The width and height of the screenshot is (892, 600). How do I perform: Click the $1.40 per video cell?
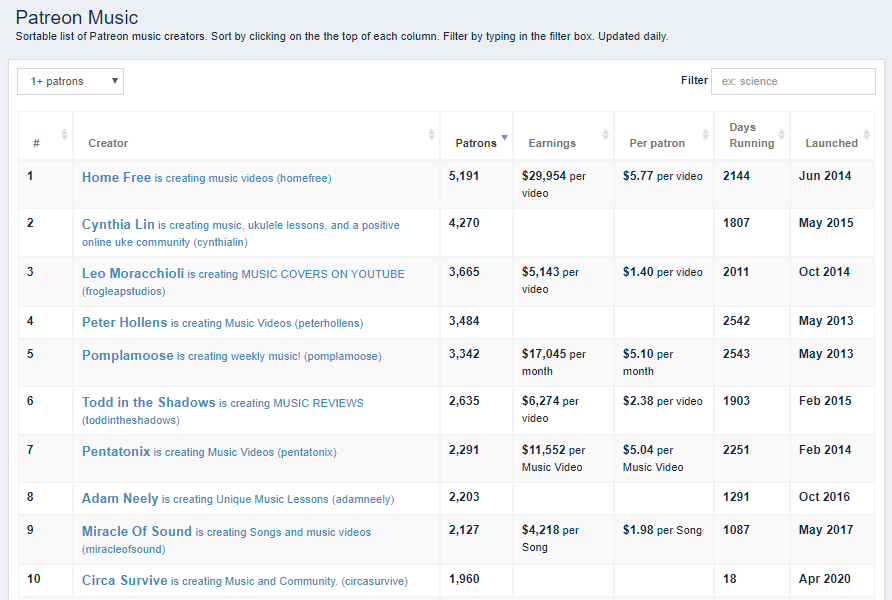(662, 272)
